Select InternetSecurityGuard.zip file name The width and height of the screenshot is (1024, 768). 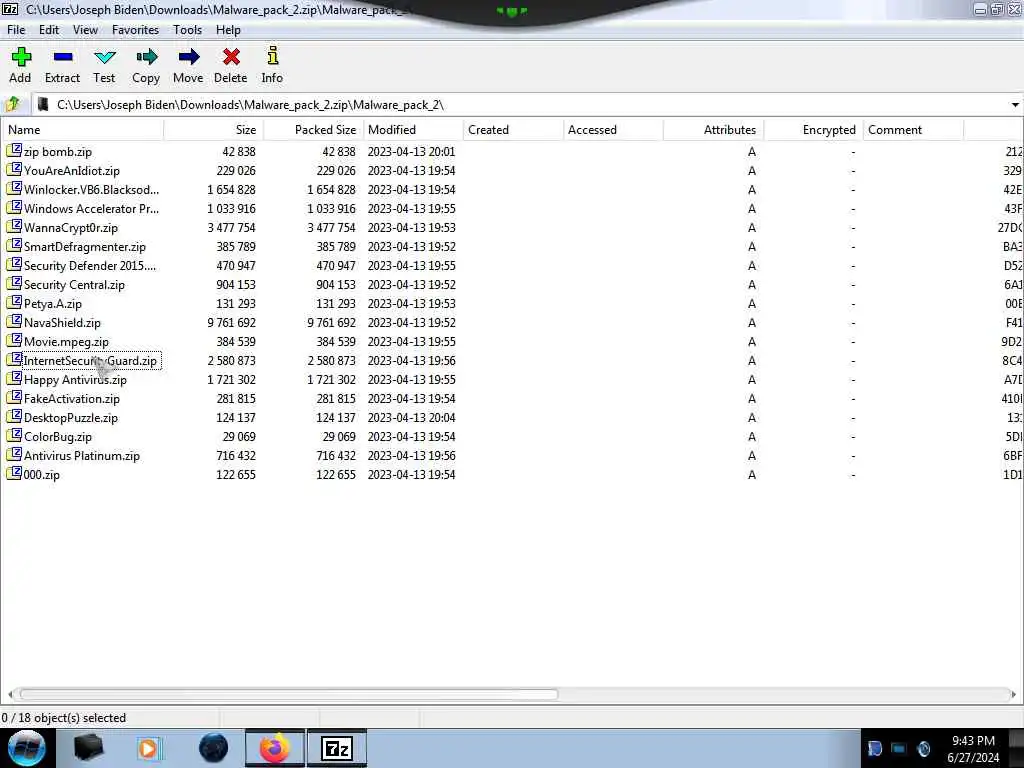(x=91, y=360)
